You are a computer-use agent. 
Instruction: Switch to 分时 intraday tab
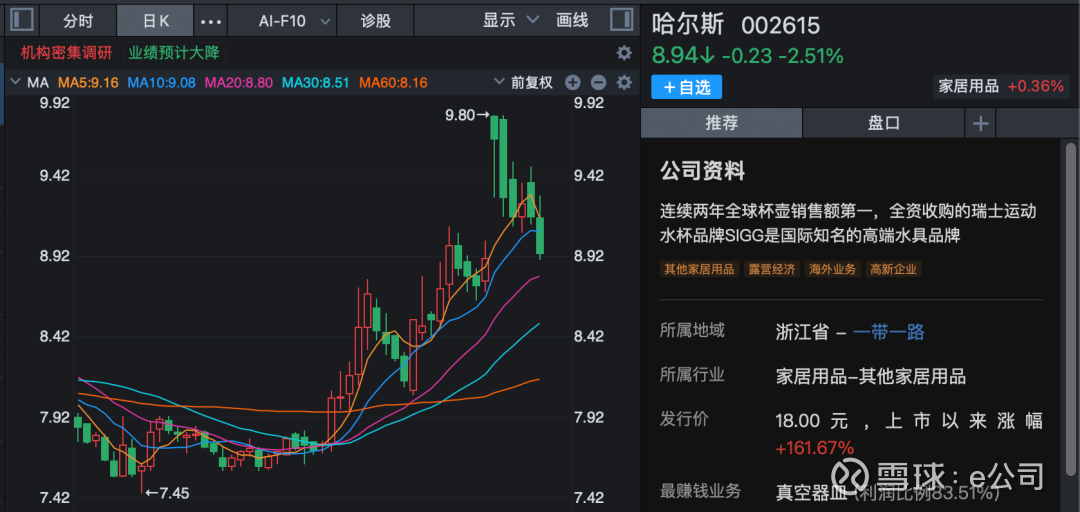coord(78,21)
